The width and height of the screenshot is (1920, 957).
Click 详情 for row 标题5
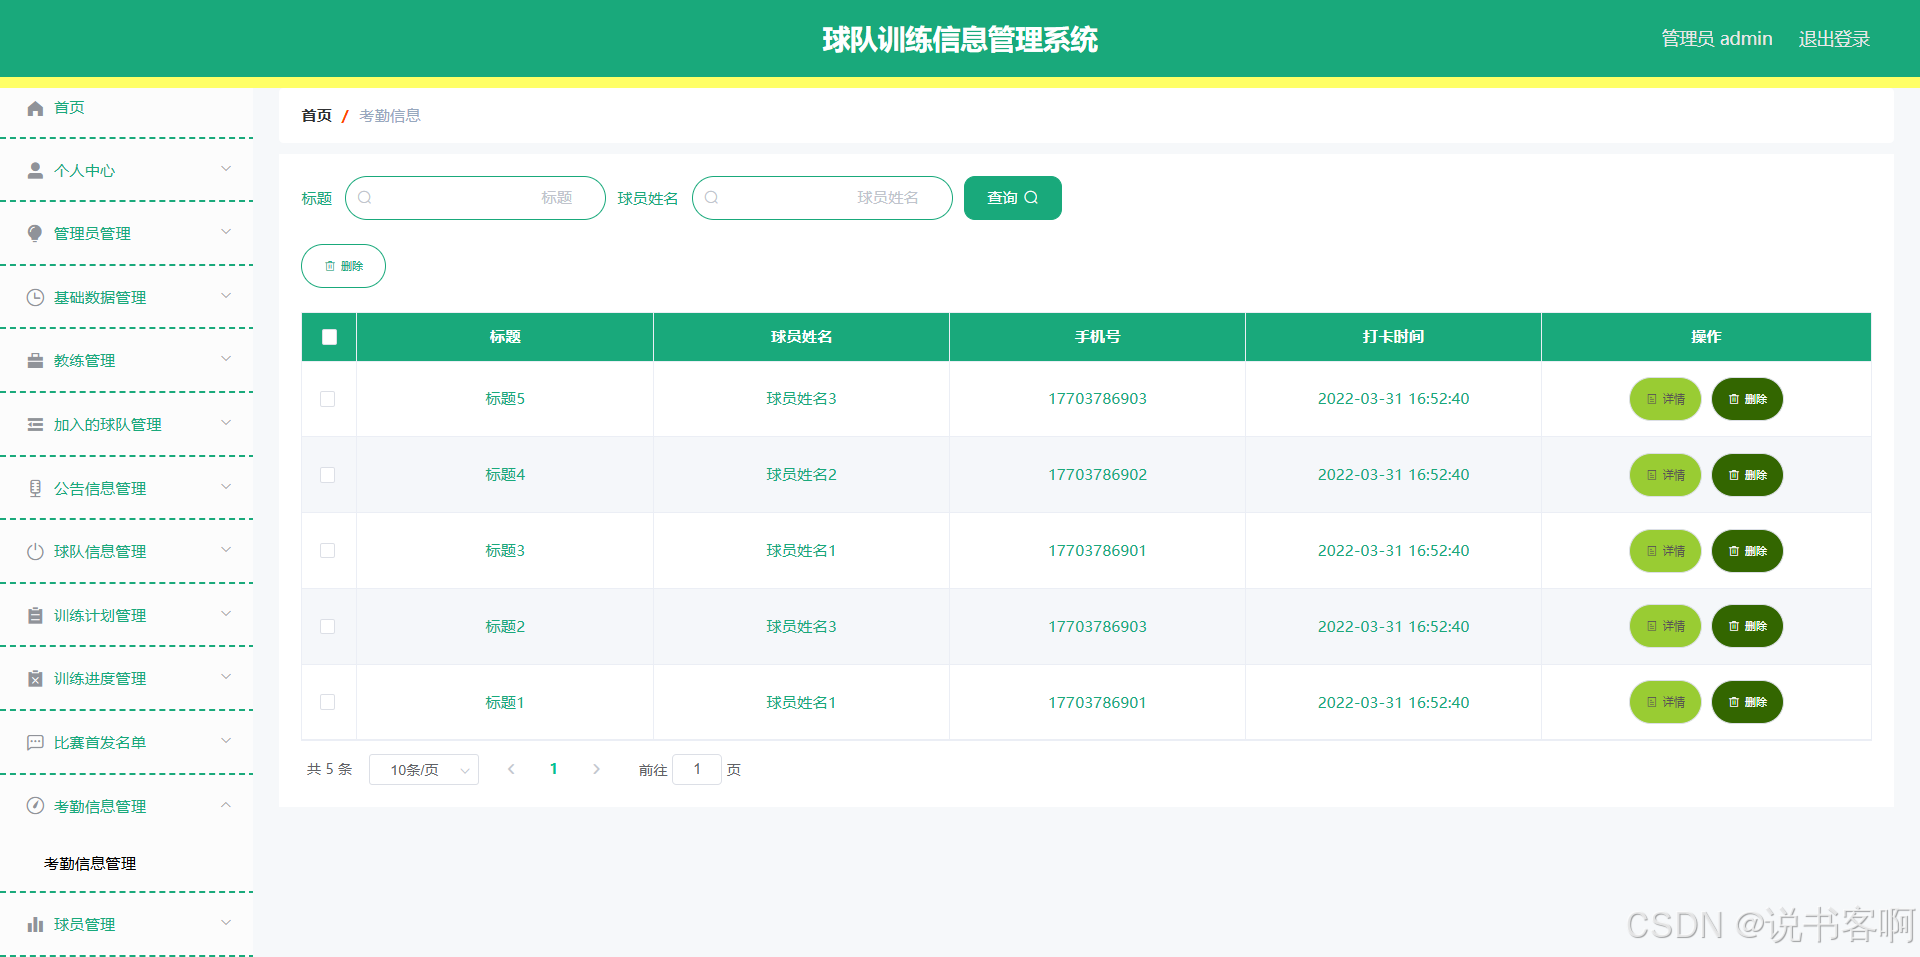1665,399
